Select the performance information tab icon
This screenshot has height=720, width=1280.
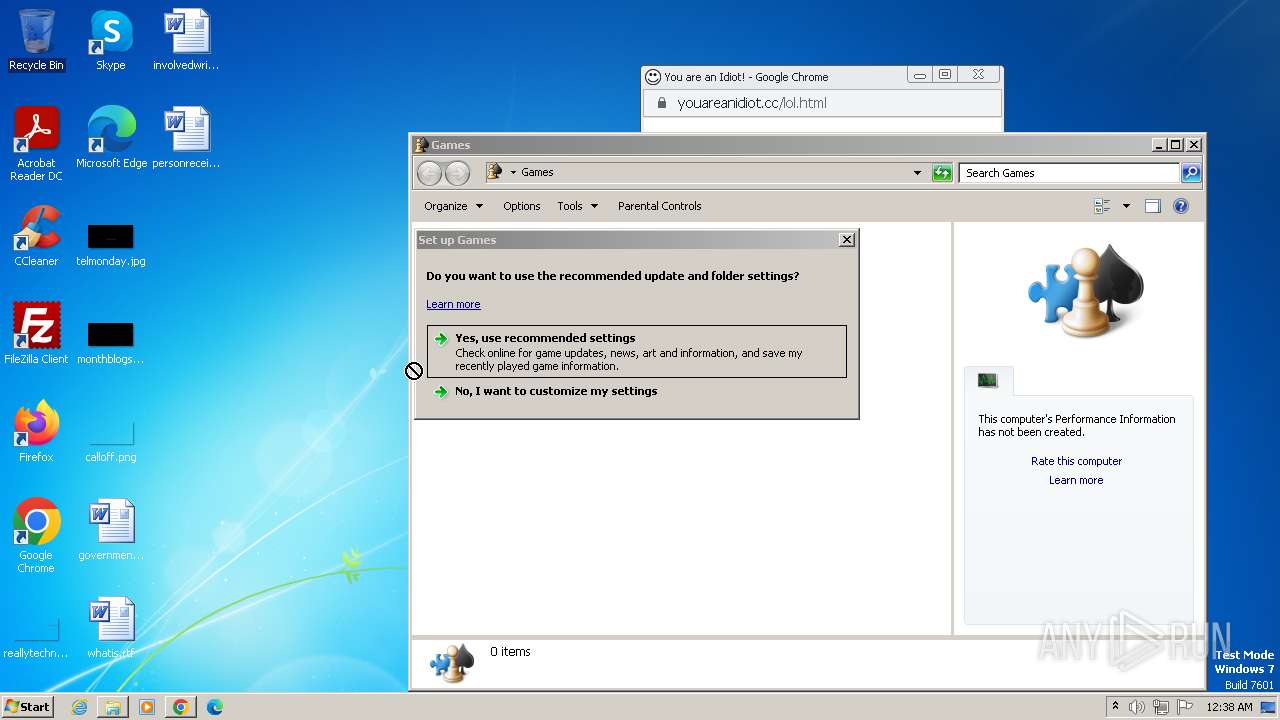(x=988, y=380)
